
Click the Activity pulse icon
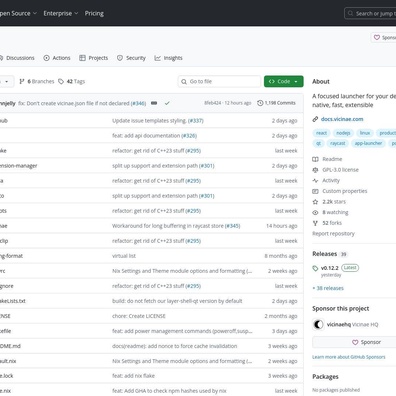pos(315,180)
